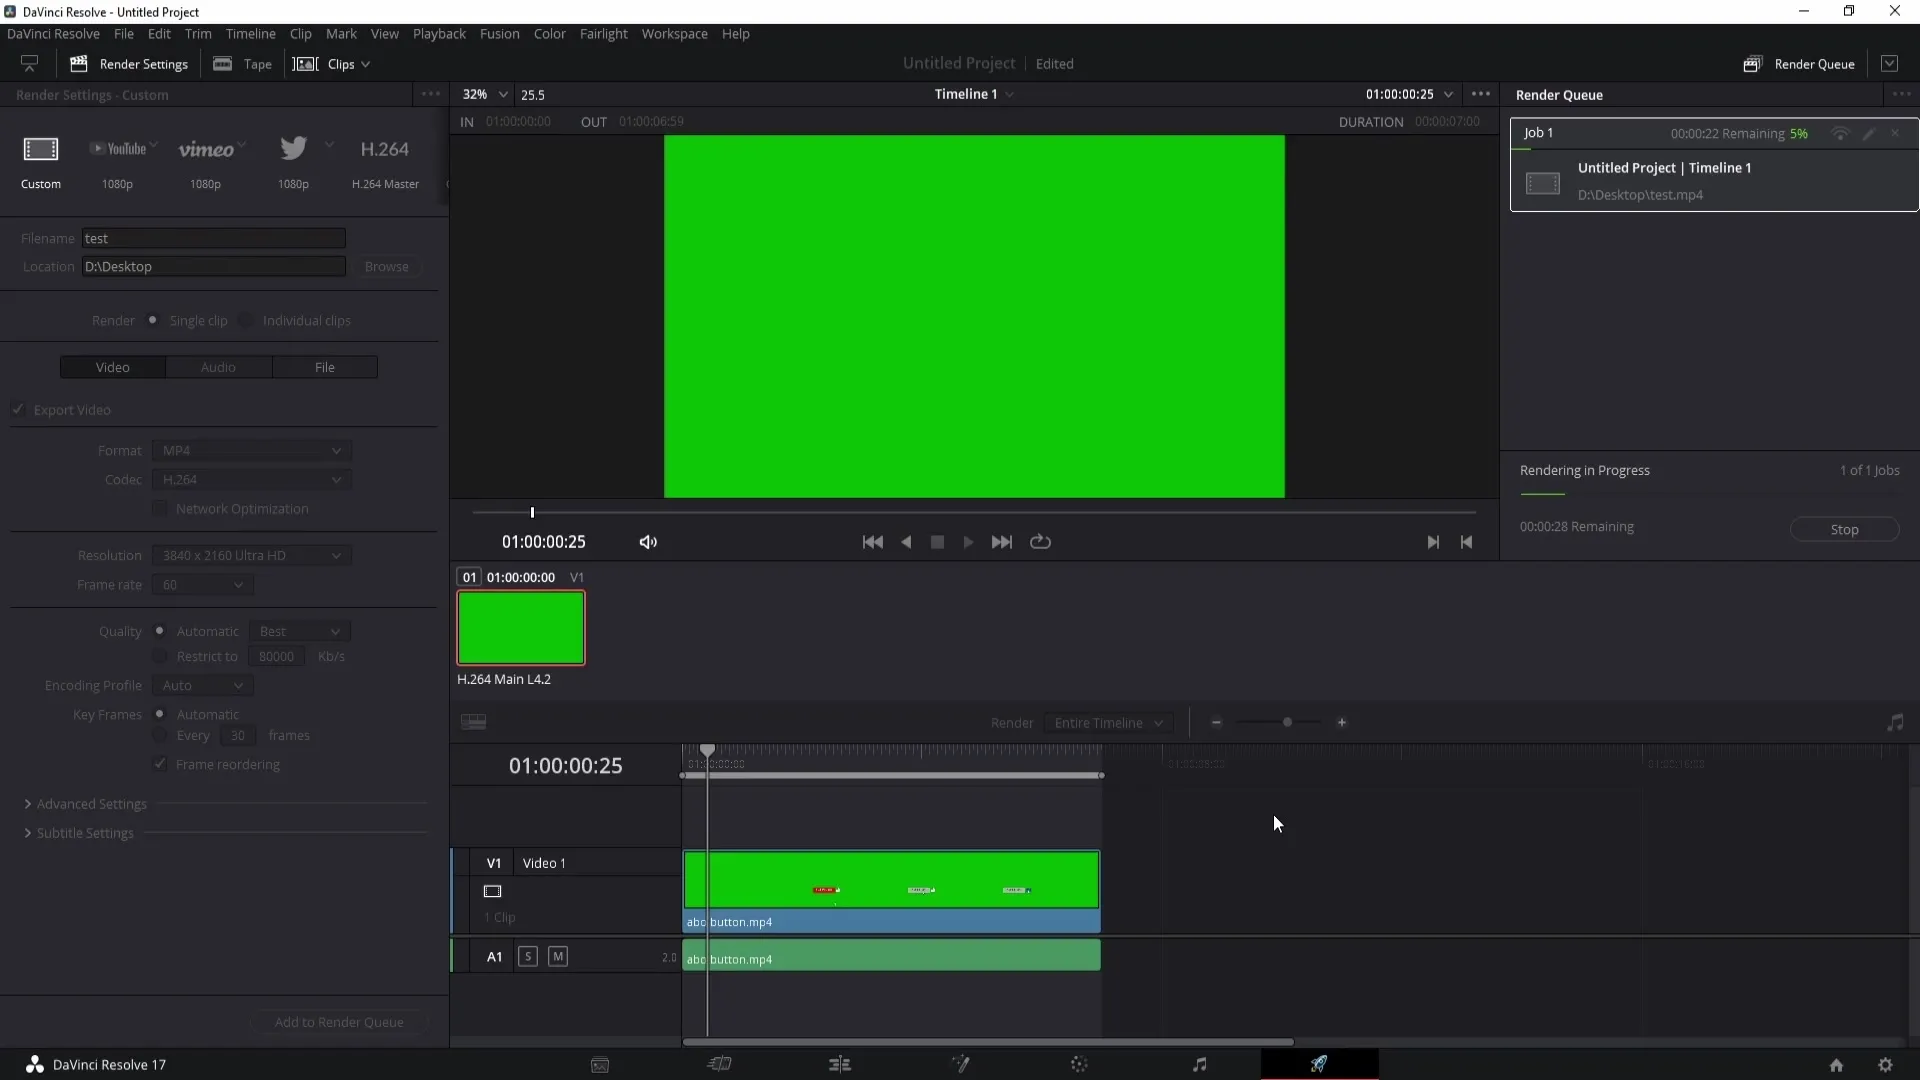Open timeline view options icon

[473, 722]
